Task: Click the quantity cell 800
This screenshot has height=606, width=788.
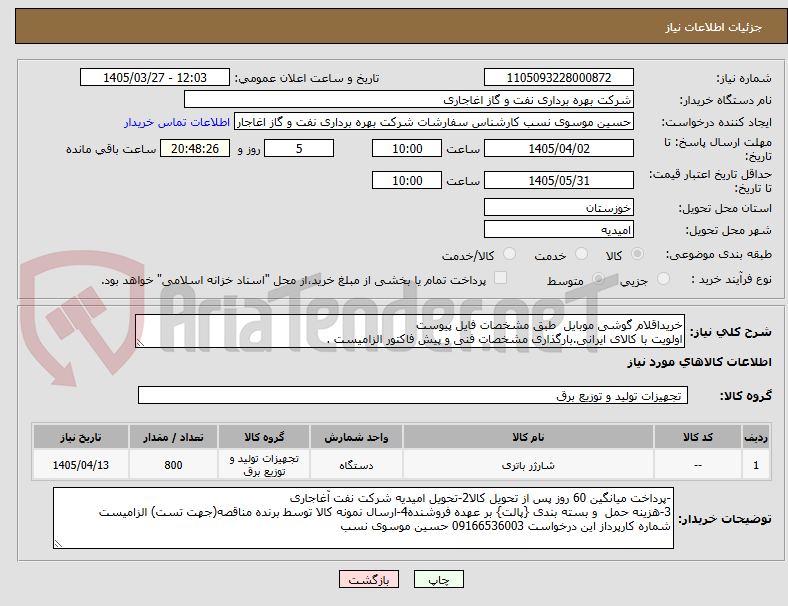Action: coord(173,465)
